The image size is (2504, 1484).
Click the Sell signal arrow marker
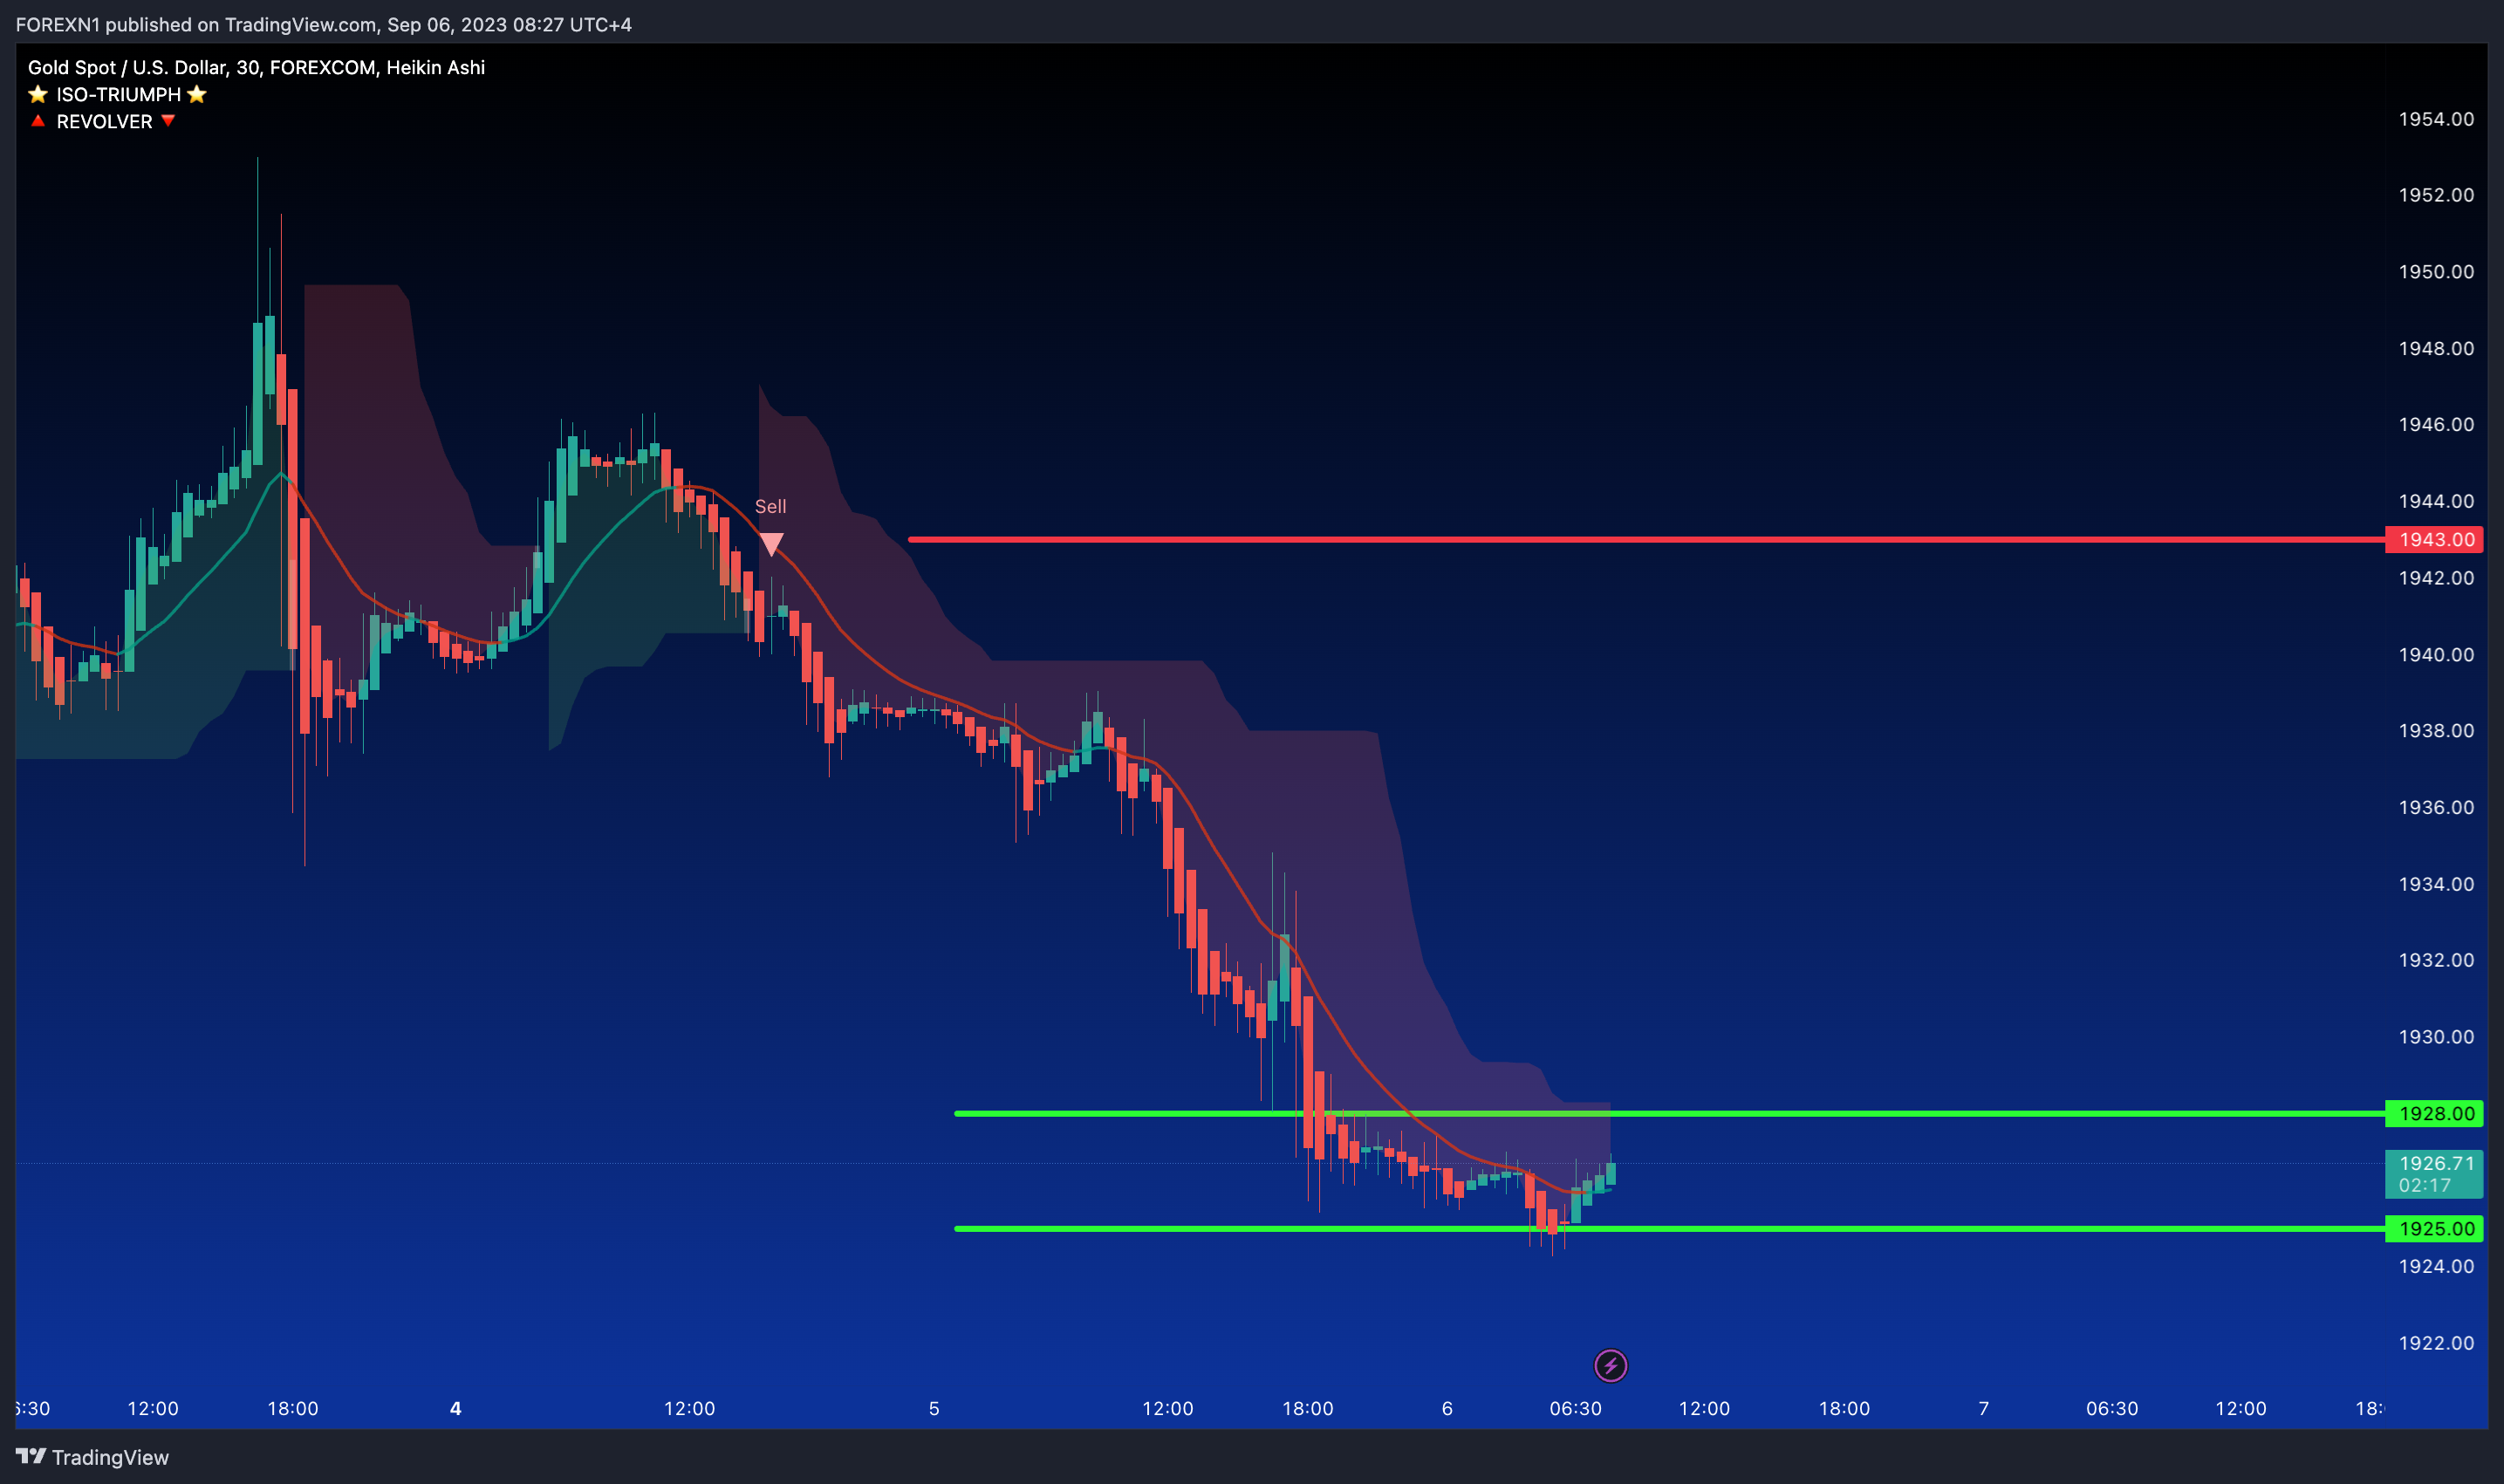click(x=771, y=544)
